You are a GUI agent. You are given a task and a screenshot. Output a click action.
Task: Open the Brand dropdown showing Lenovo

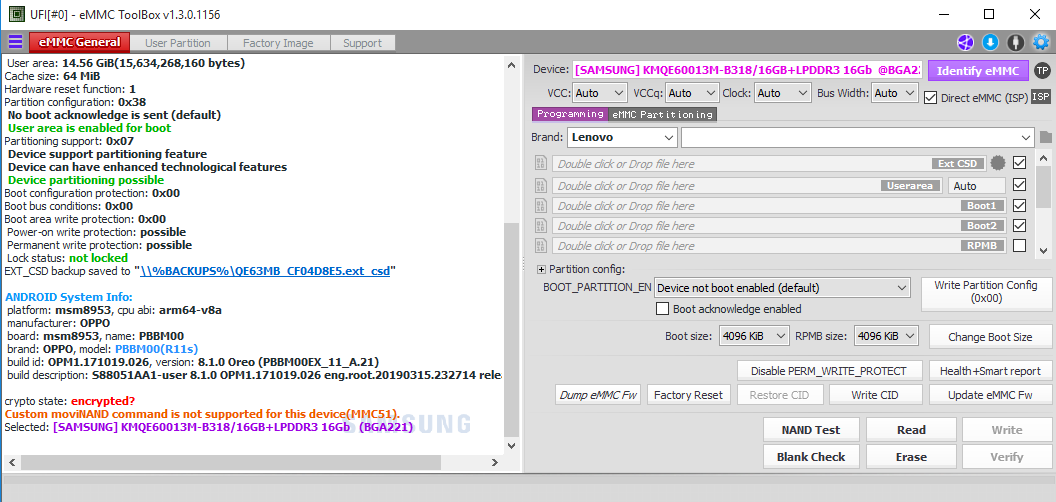click(622, 137)
